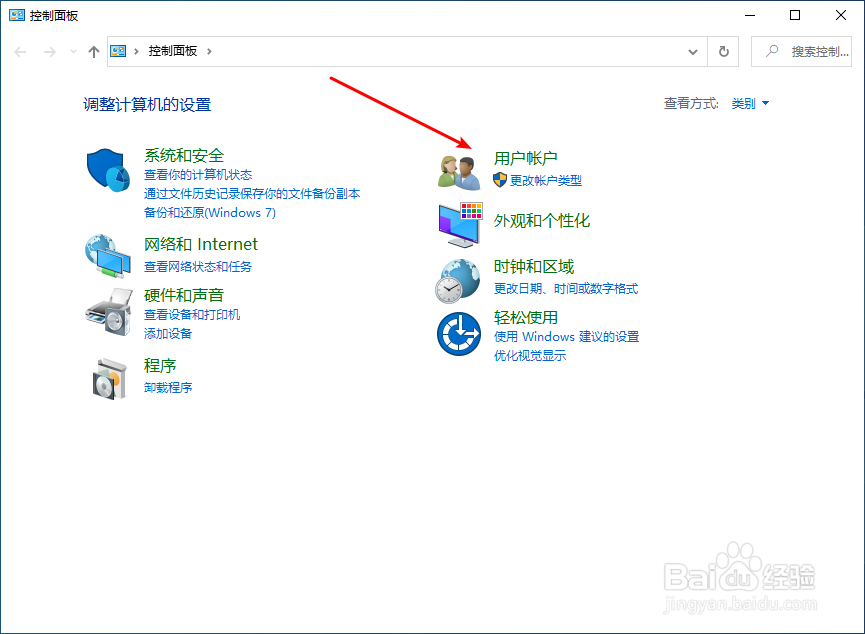The image size is (865, 634).
Task: Click the refresh icon beside the address bar
Action: [723, 51]
